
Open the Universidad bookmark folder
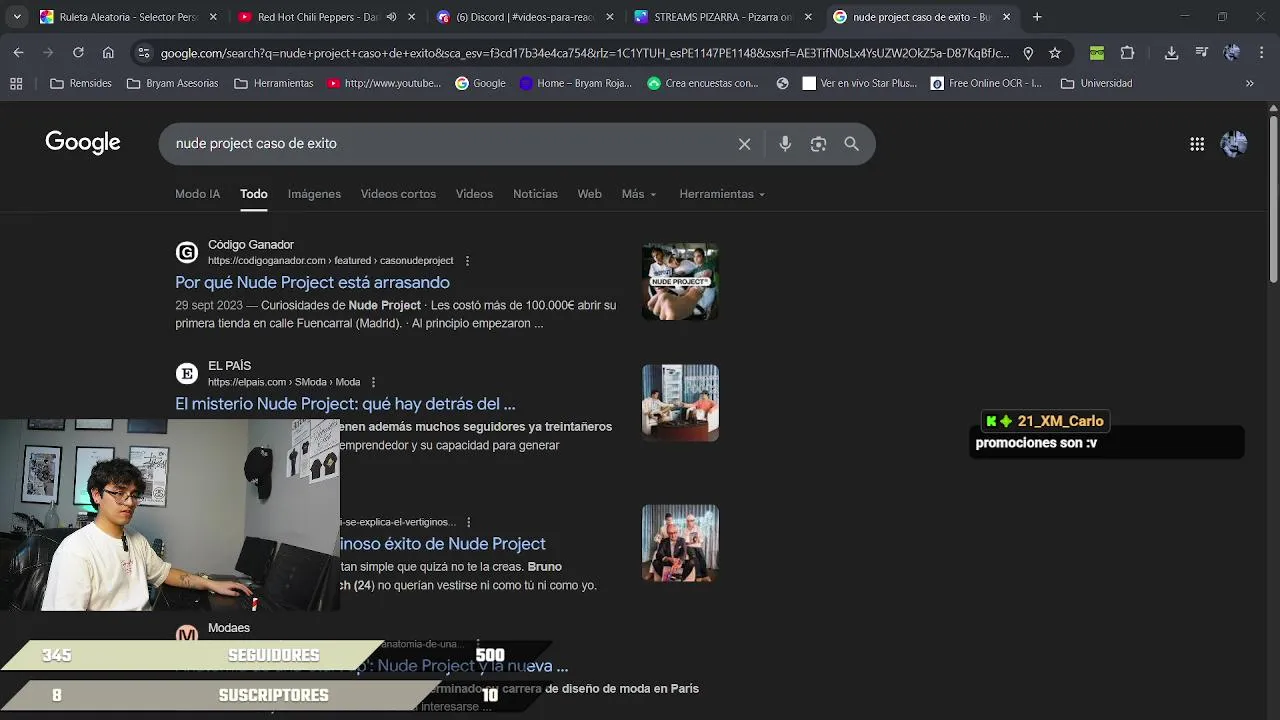(x=1096, y=83)
